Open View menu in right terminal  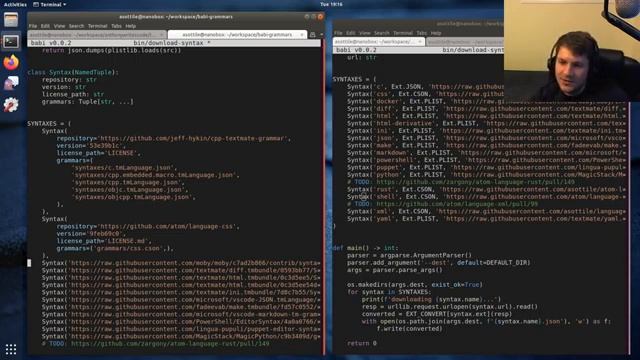point(365,33)
